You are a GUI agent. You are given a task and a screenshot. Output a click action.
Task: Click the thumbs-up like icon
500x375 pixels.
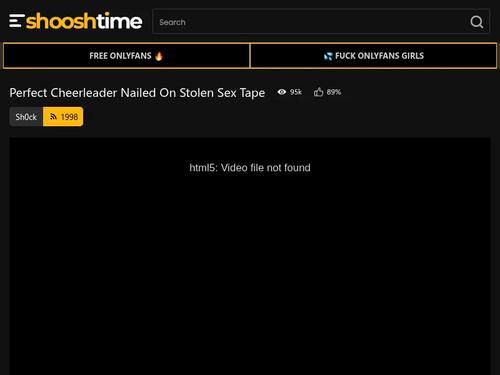click(x=318, y=92)
